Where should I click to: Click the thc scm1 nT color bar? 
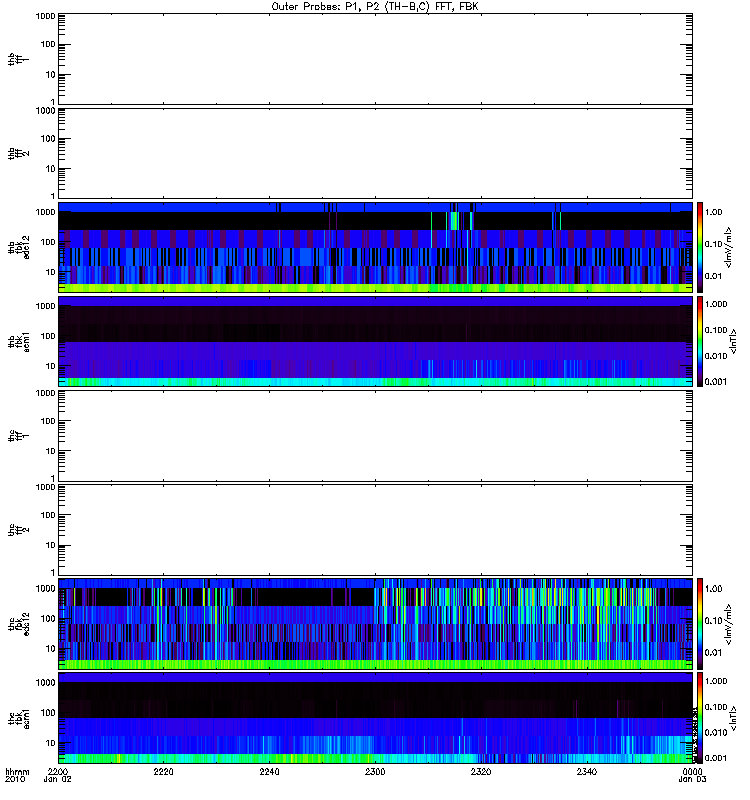click(x=700, y=718)
